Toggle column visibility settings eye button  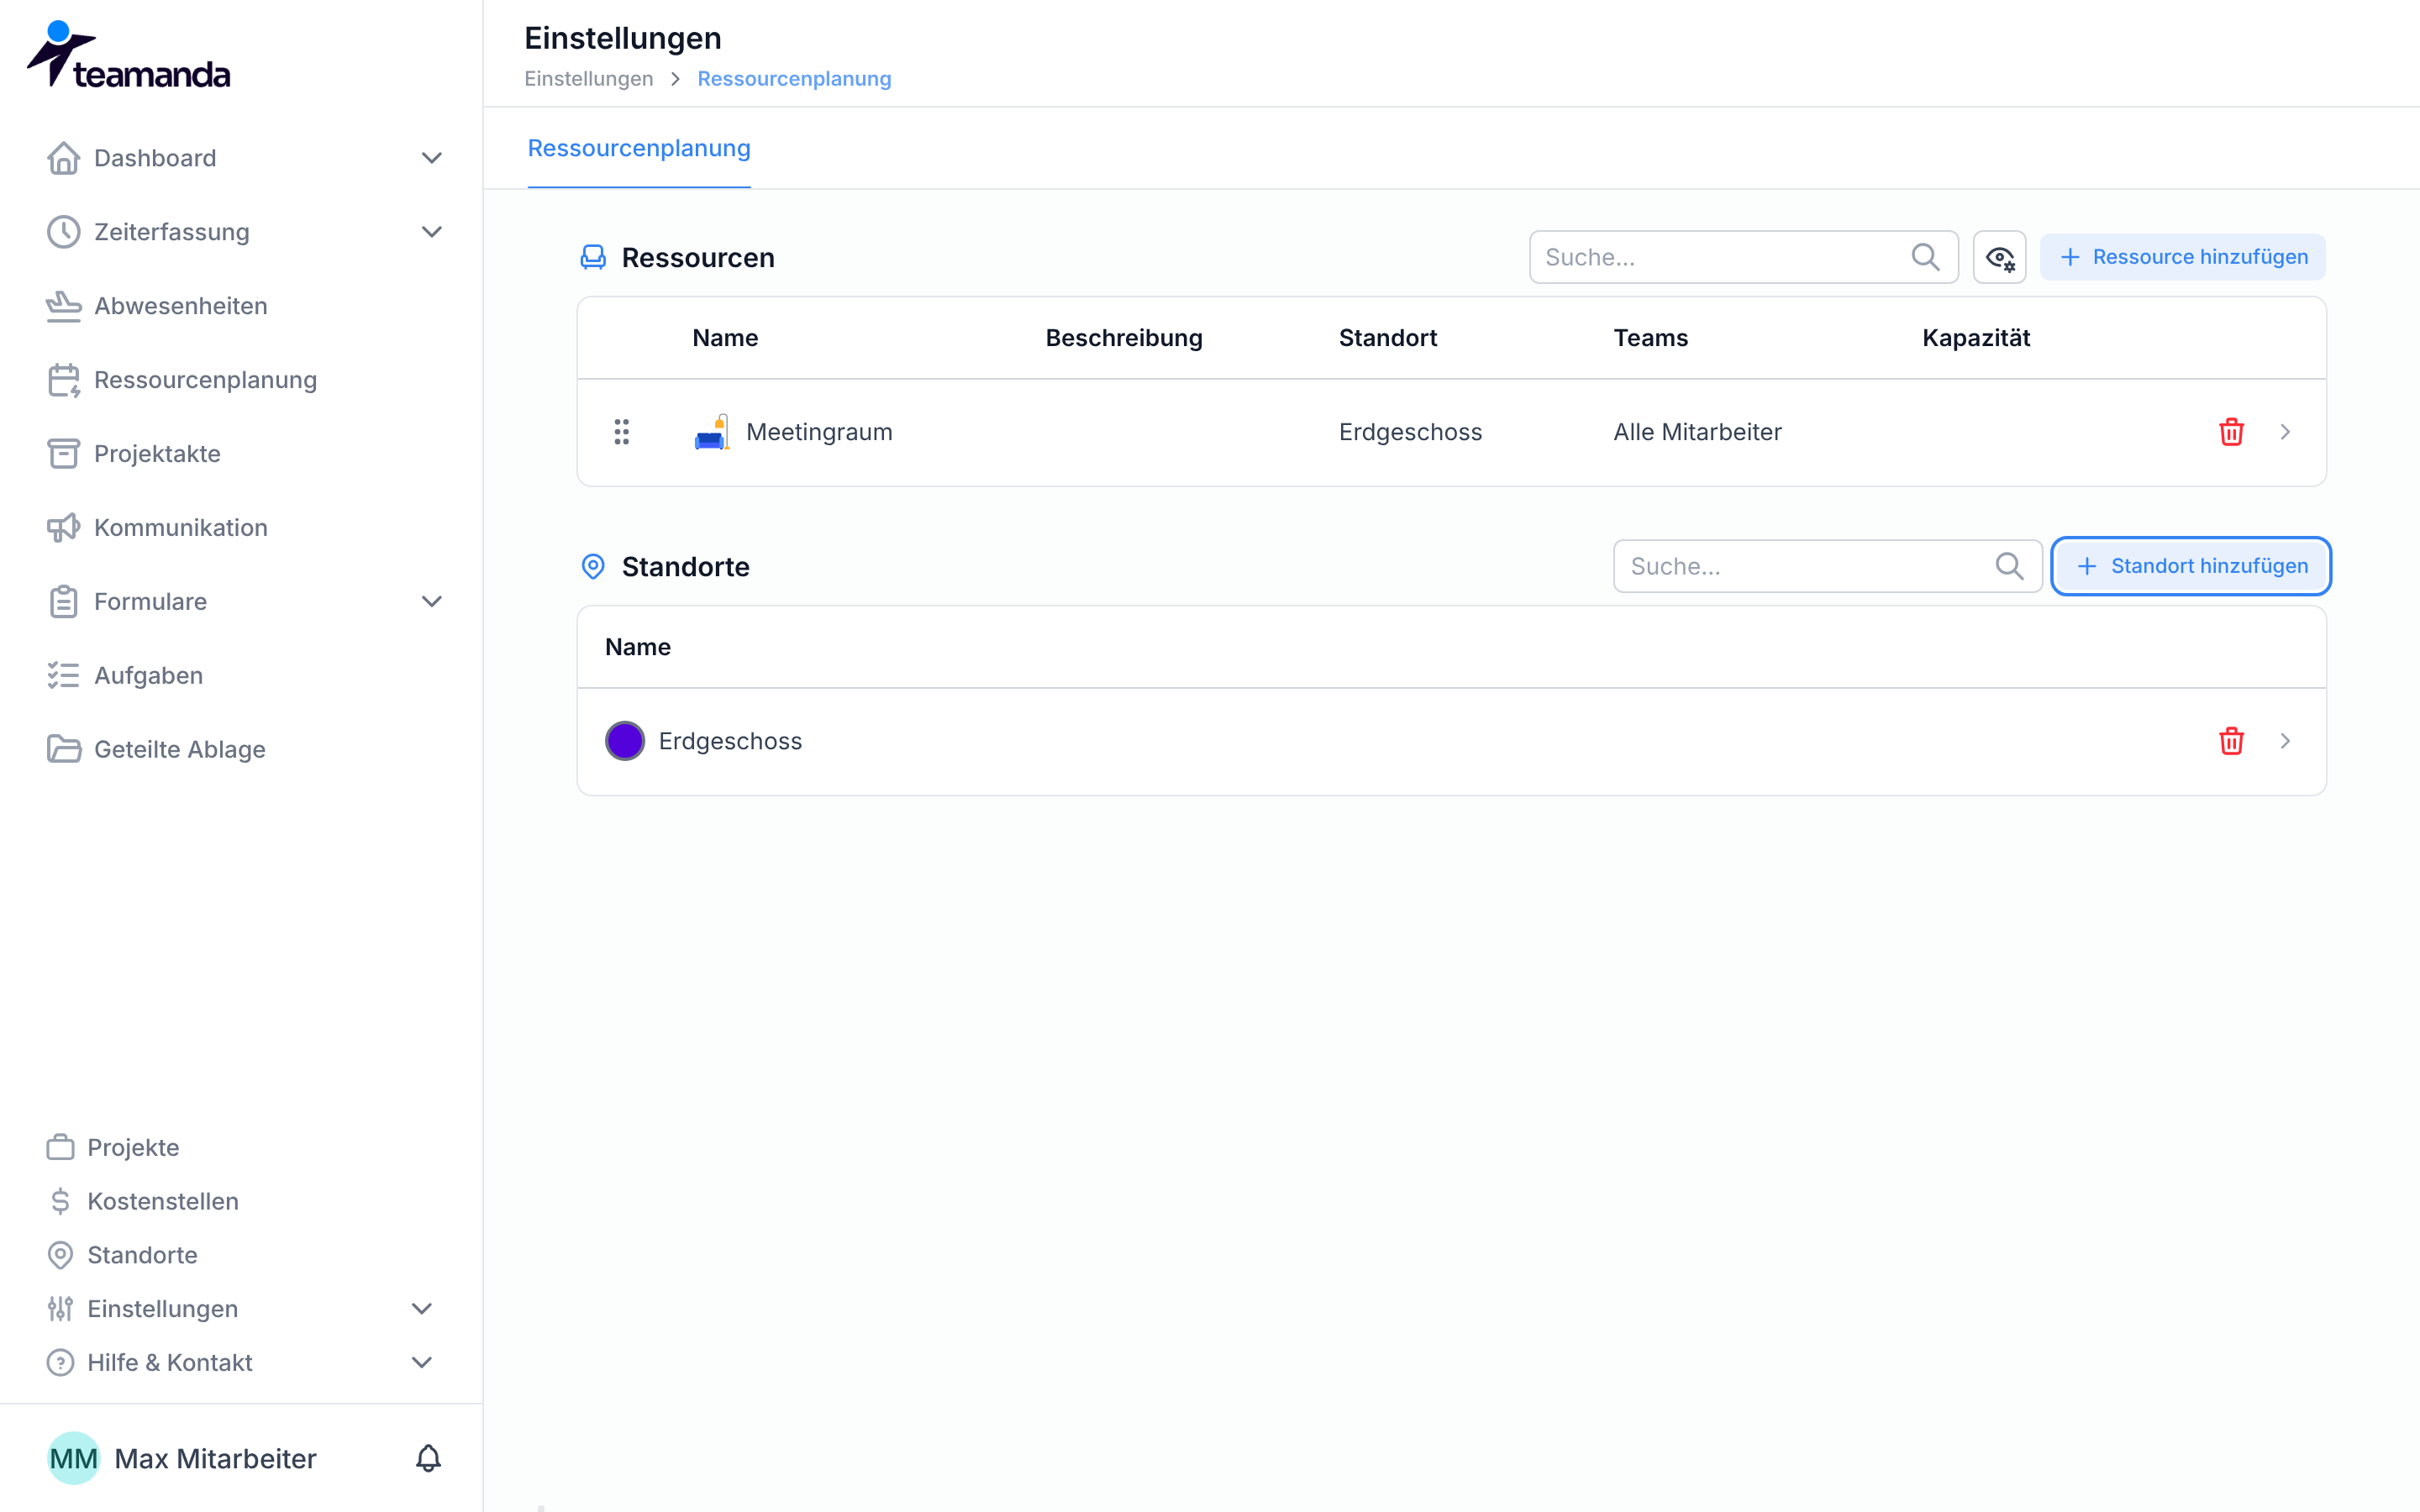[1999, 257]
